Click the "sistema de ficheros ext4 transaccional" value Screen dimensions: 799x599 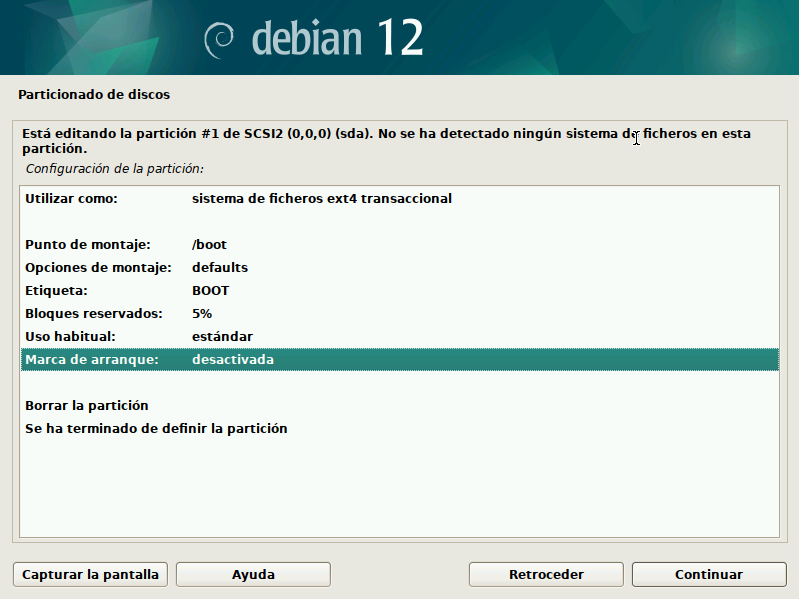tap(321, 199)
